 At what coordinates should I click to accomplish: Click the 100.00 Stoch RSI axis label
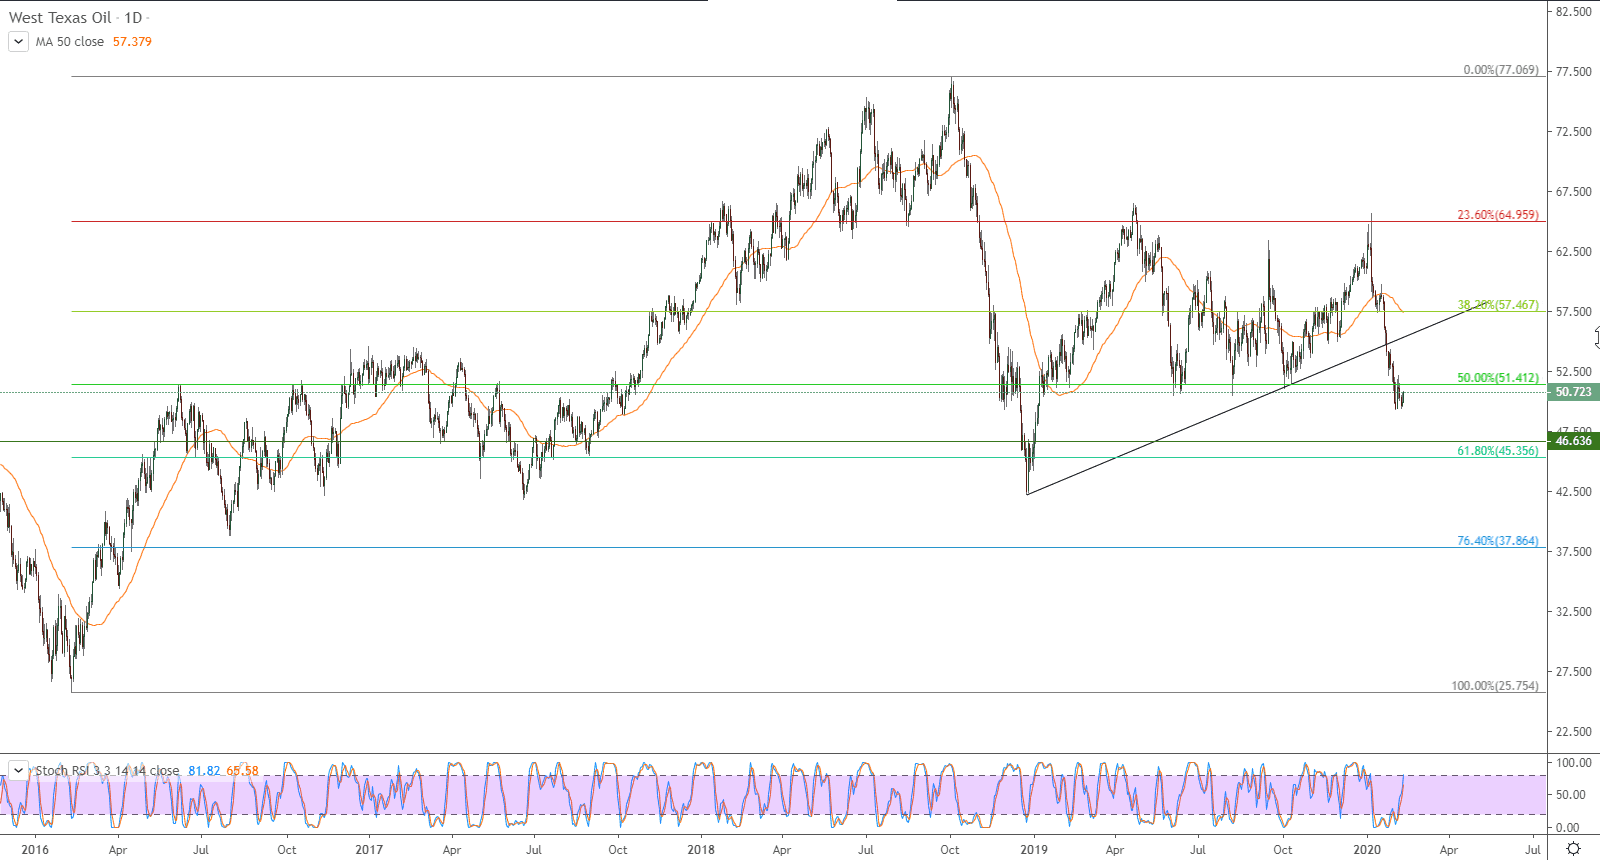(x=1574, y=763)
